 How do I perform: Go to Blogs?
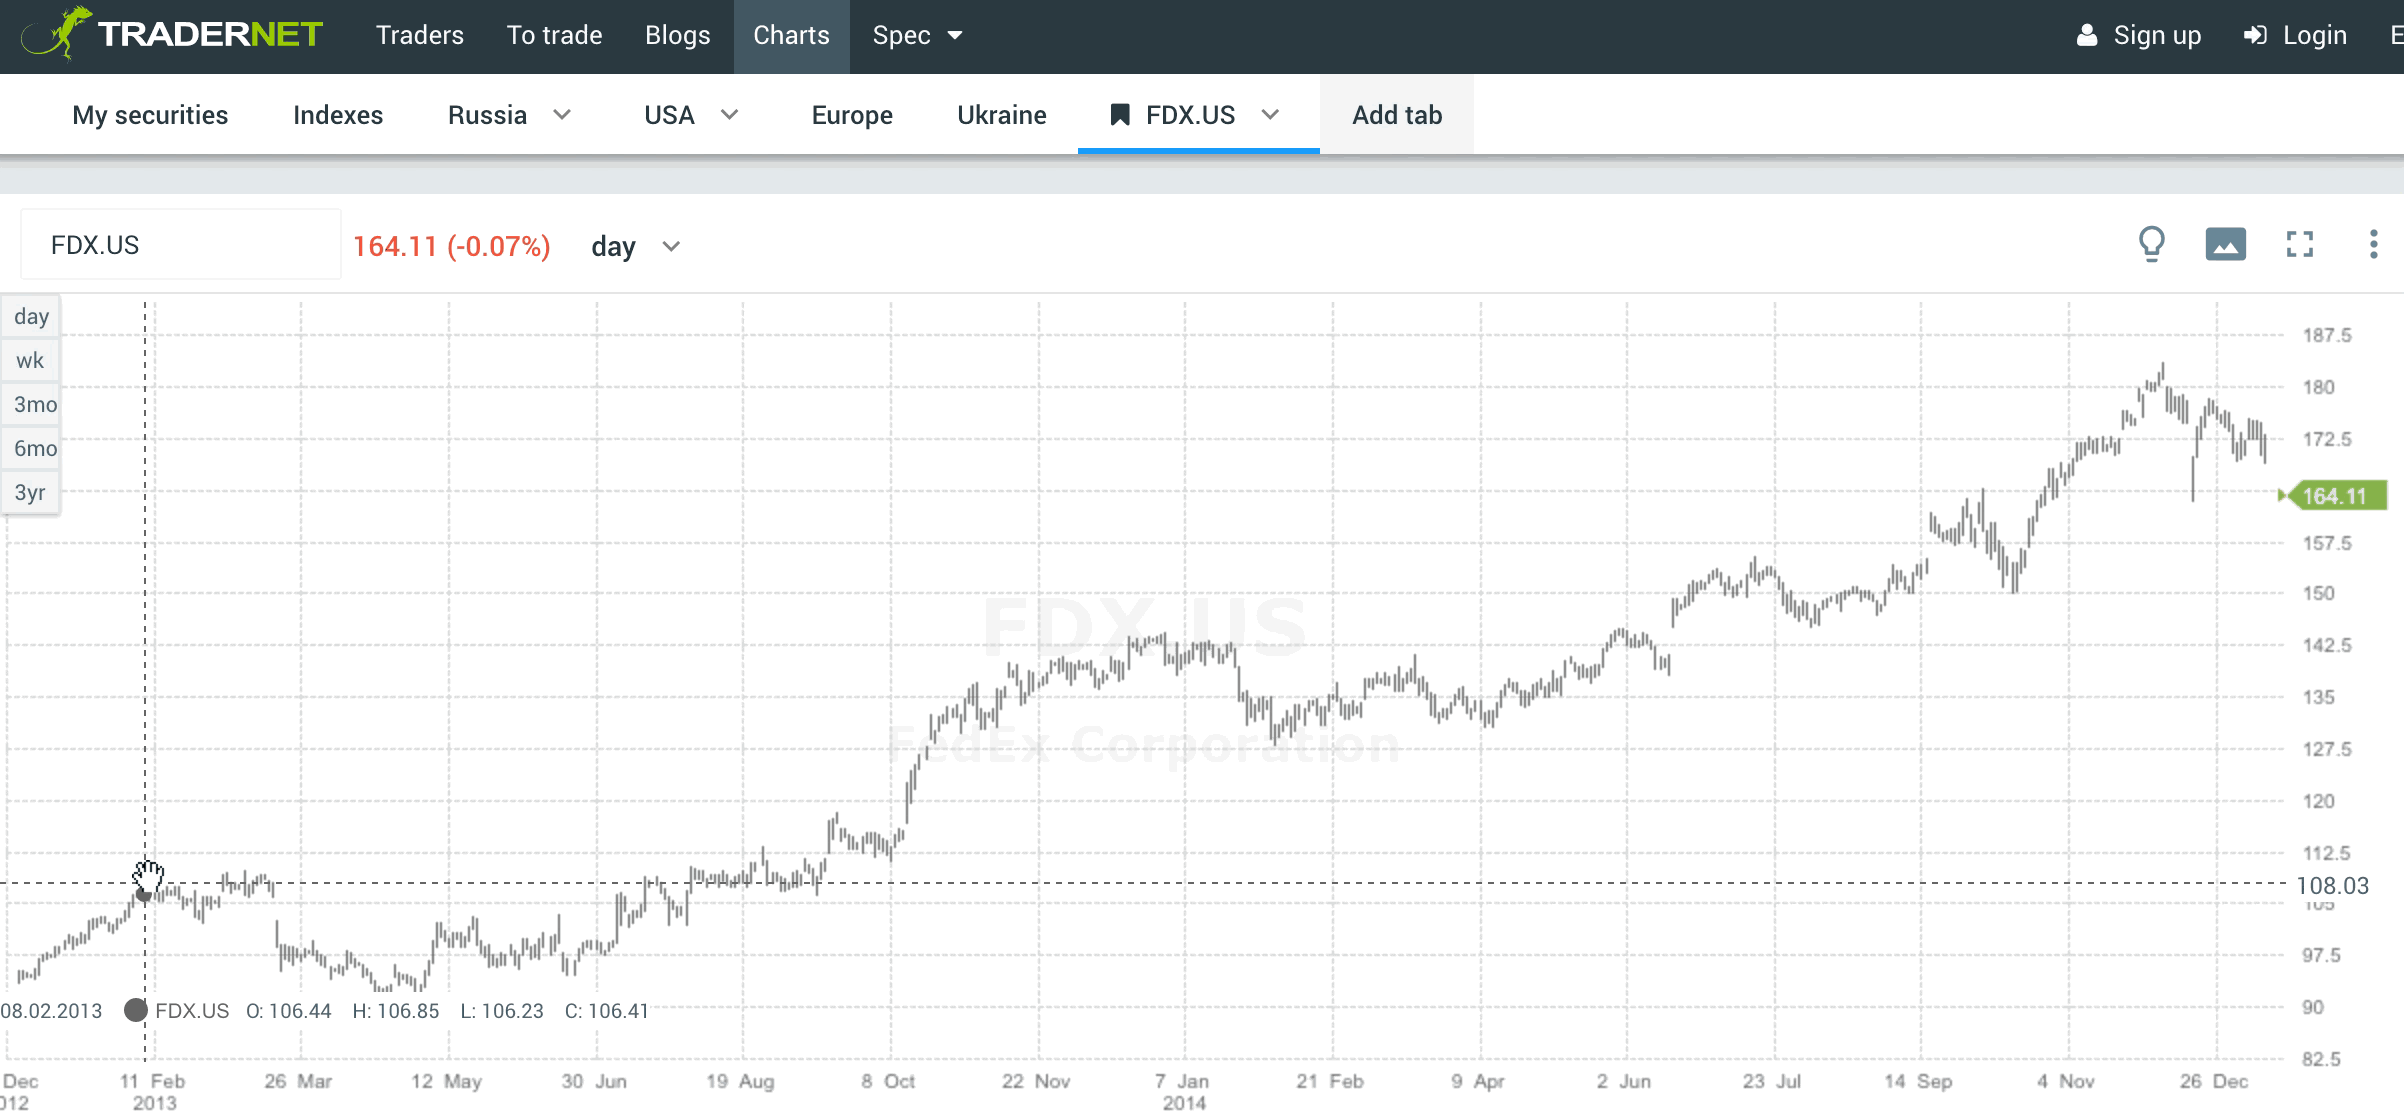click(678, 35)
